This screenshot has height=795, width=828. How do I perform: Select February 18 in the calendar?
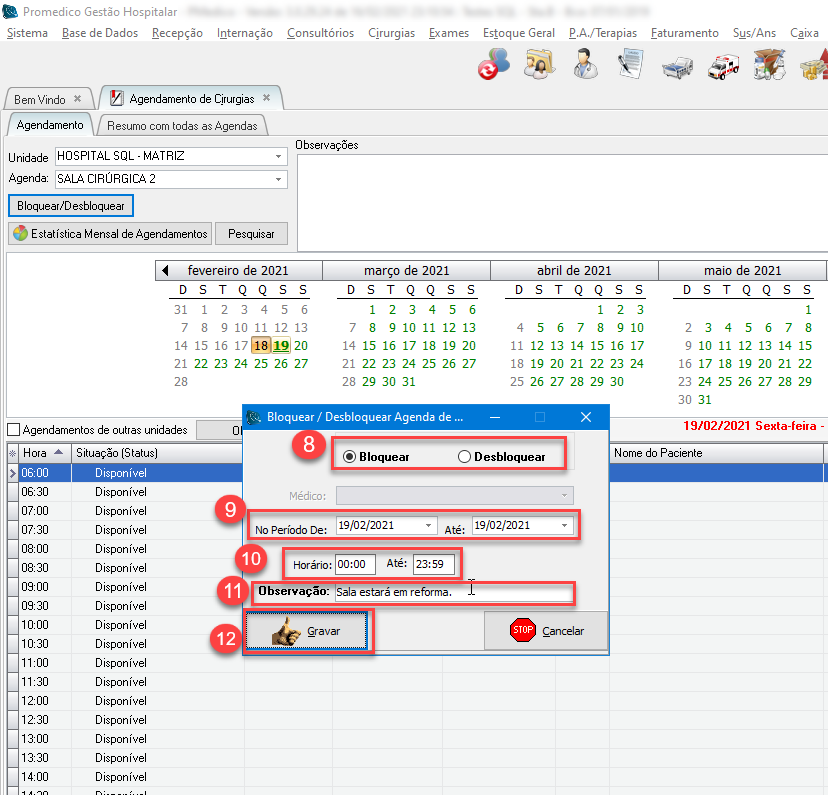261,346
